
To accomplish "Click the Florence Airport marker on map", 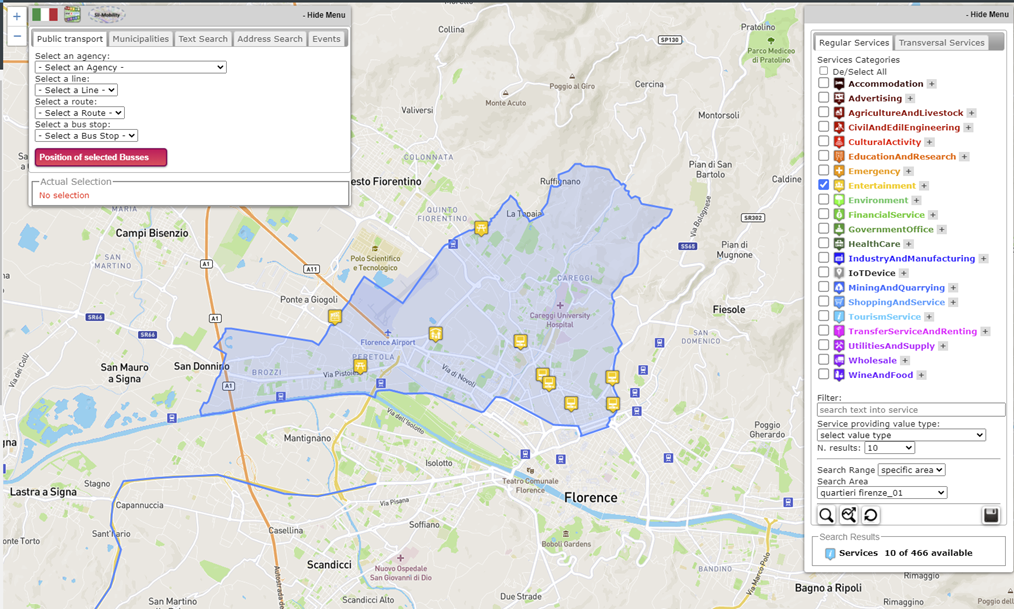I will coord(387,333).
